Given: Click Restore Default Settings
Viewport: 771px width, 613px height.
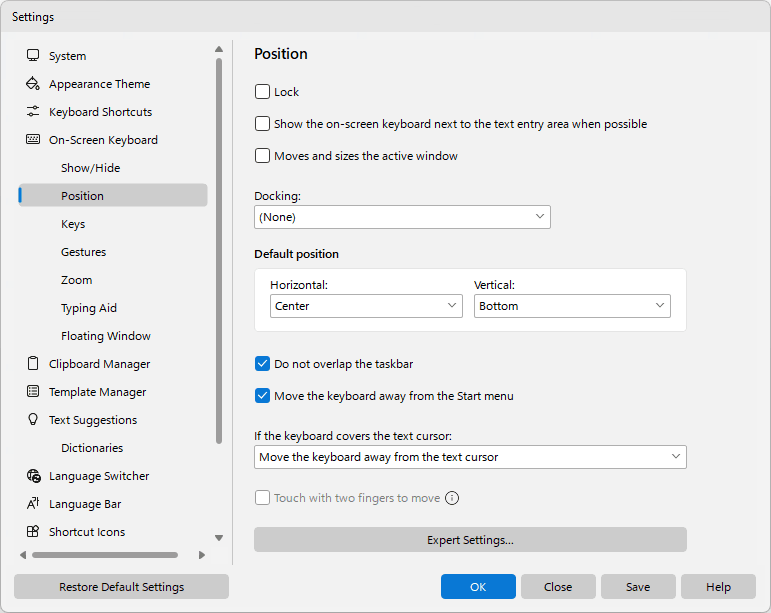Looking at the screenshot, I should click(121, 587).
